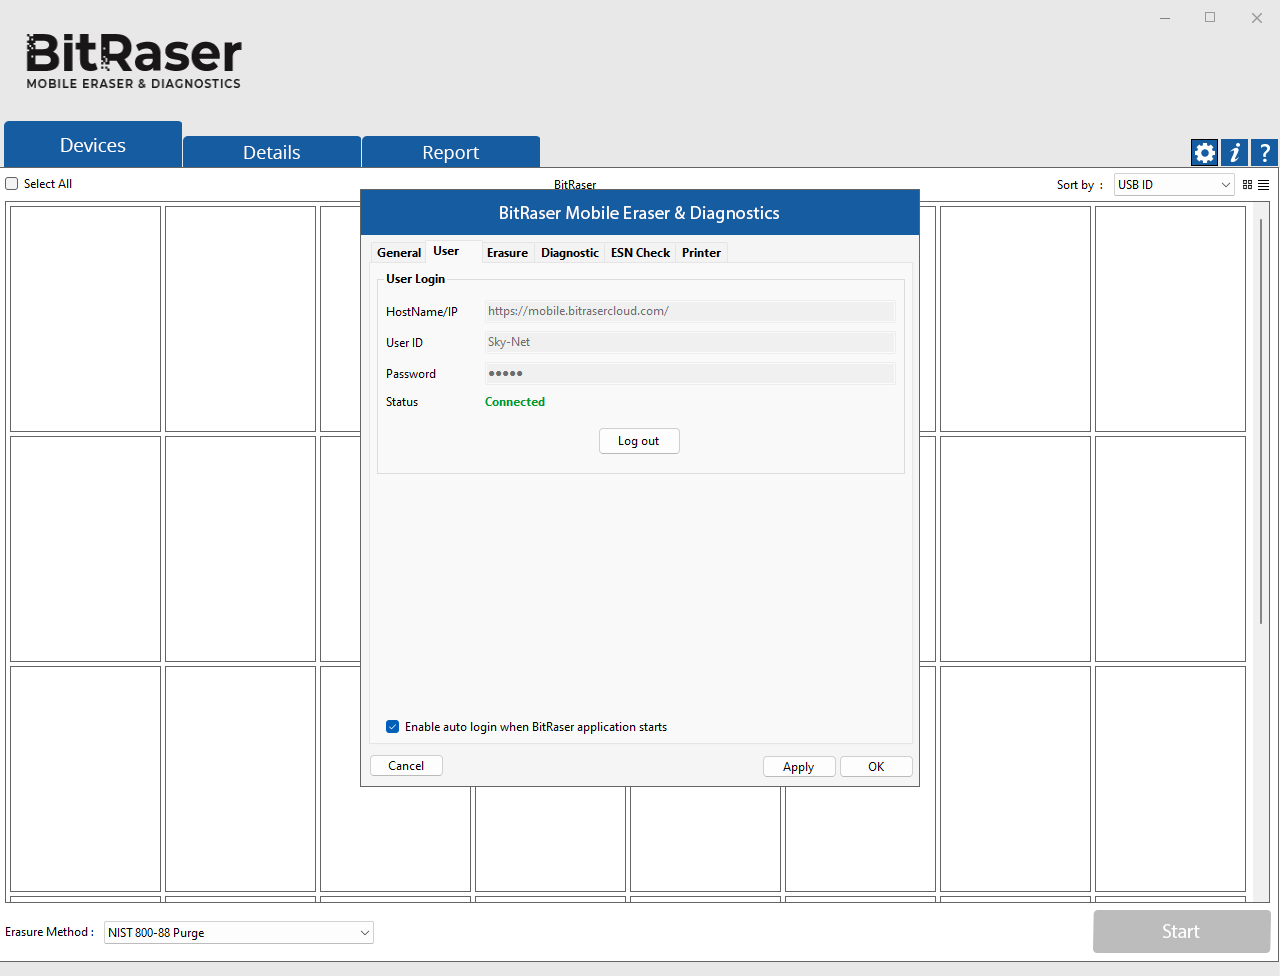The image size is (1280, 976).
Task: Click Cancel in the settings dialog
Action: point(406,766)
